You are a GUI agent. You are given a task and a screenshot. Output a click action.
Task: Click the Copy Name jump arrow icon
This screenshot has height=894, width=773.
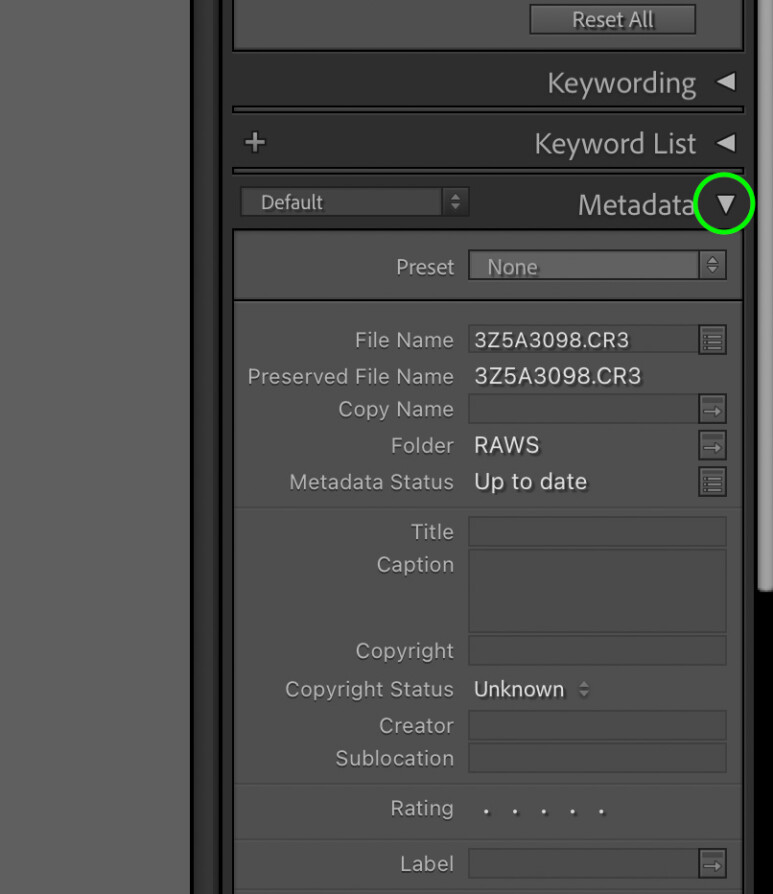pos(712,409)
